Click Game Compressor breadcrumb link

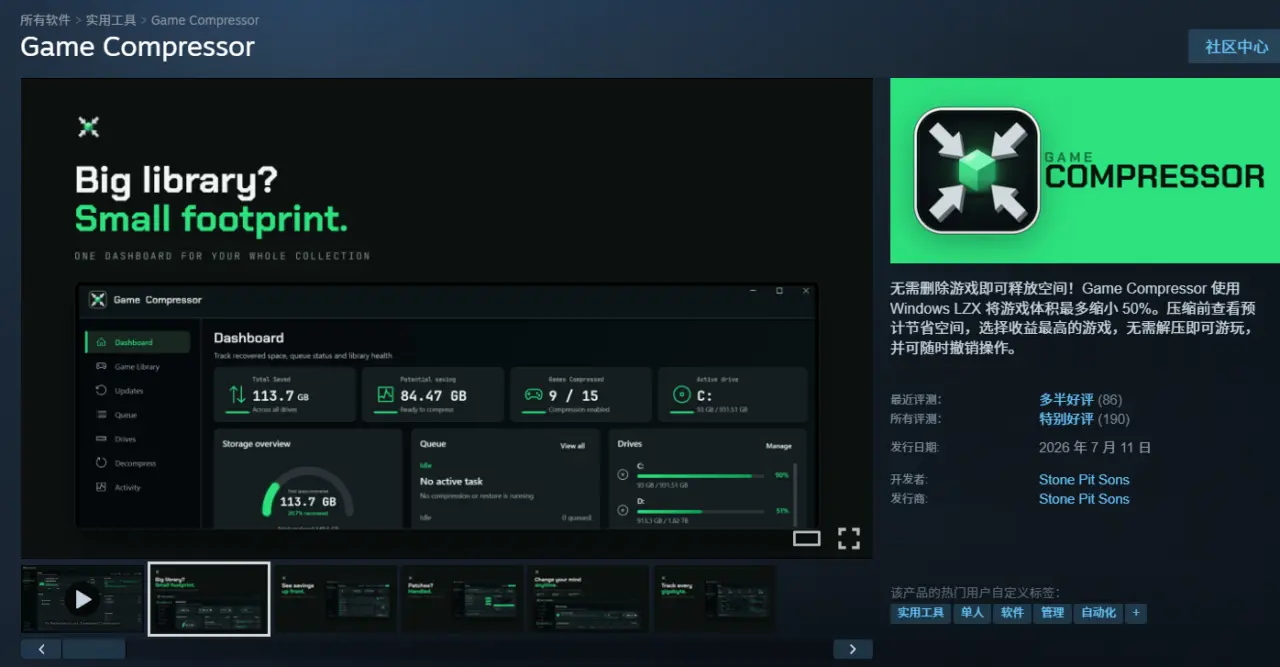click(x=205, y=20)
